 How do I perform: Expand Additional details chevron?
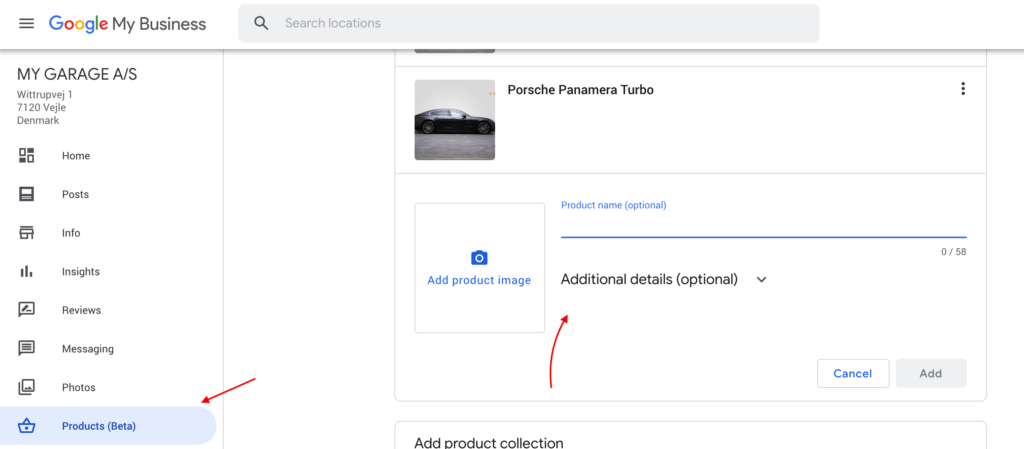coord(761,279)
